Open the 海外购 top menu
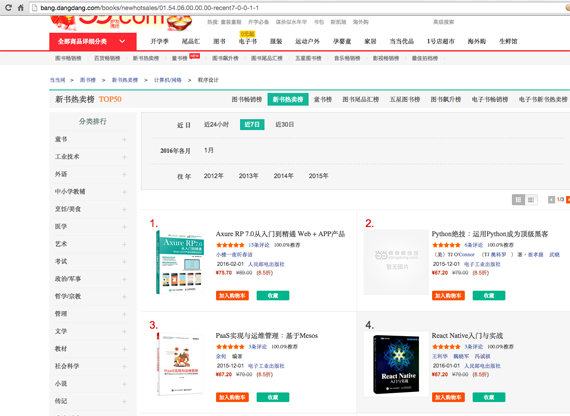 pos(477,41)
